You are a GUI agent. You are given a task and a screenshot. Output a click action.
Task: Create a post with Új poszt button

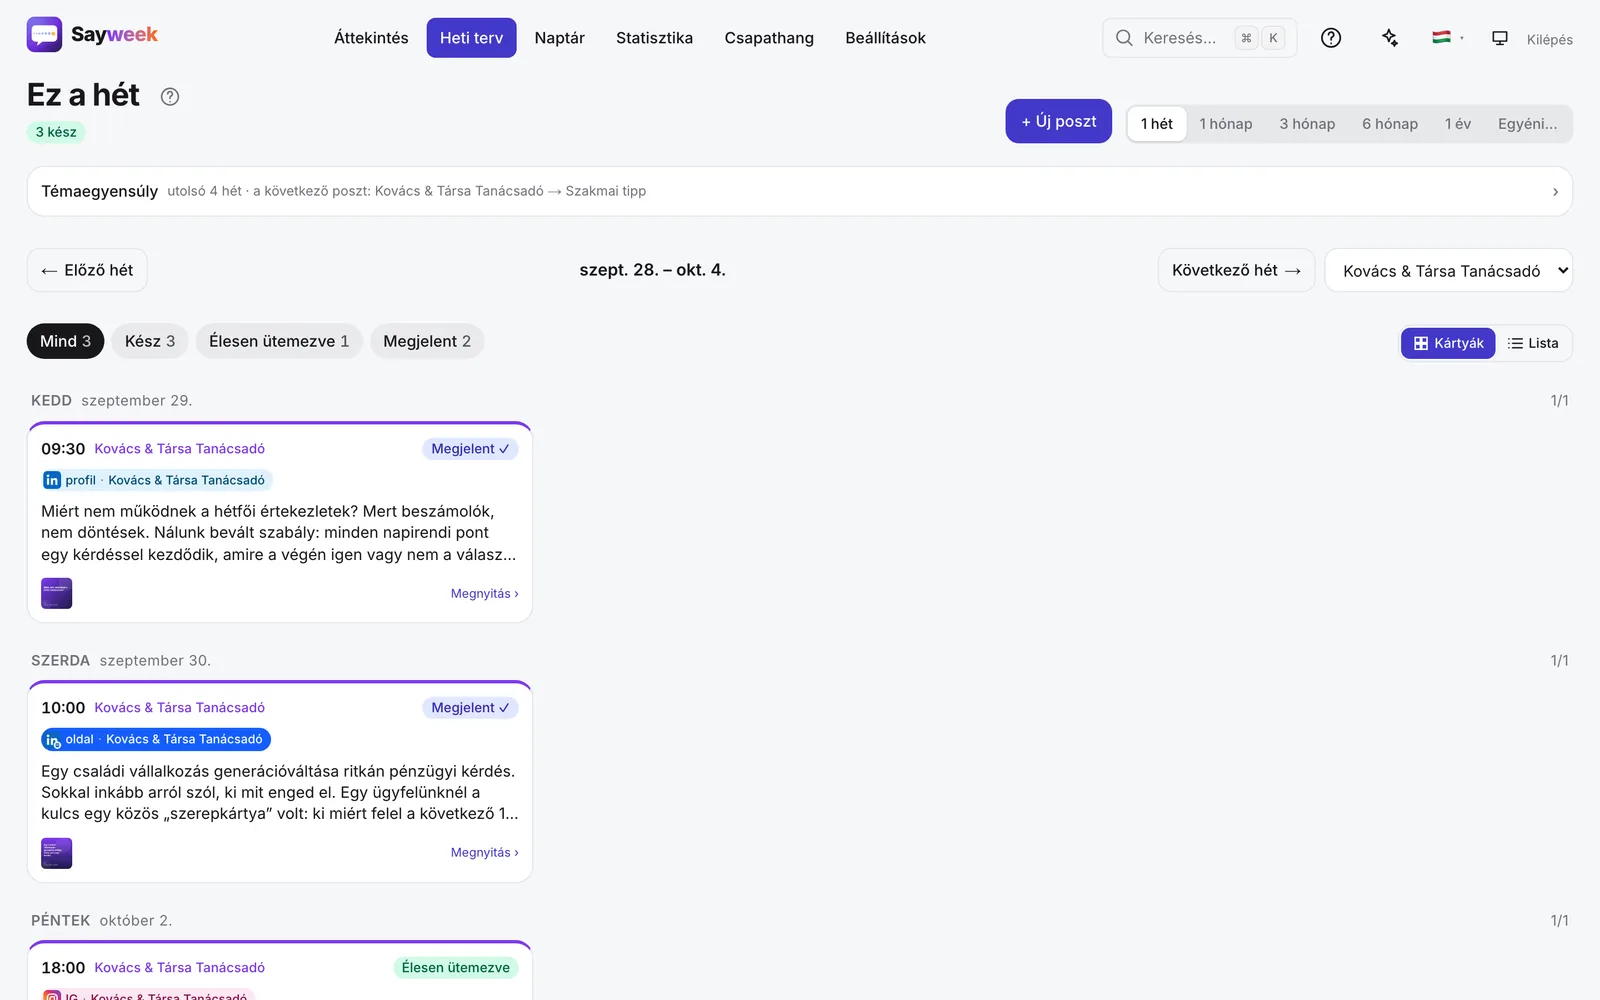1059,121
